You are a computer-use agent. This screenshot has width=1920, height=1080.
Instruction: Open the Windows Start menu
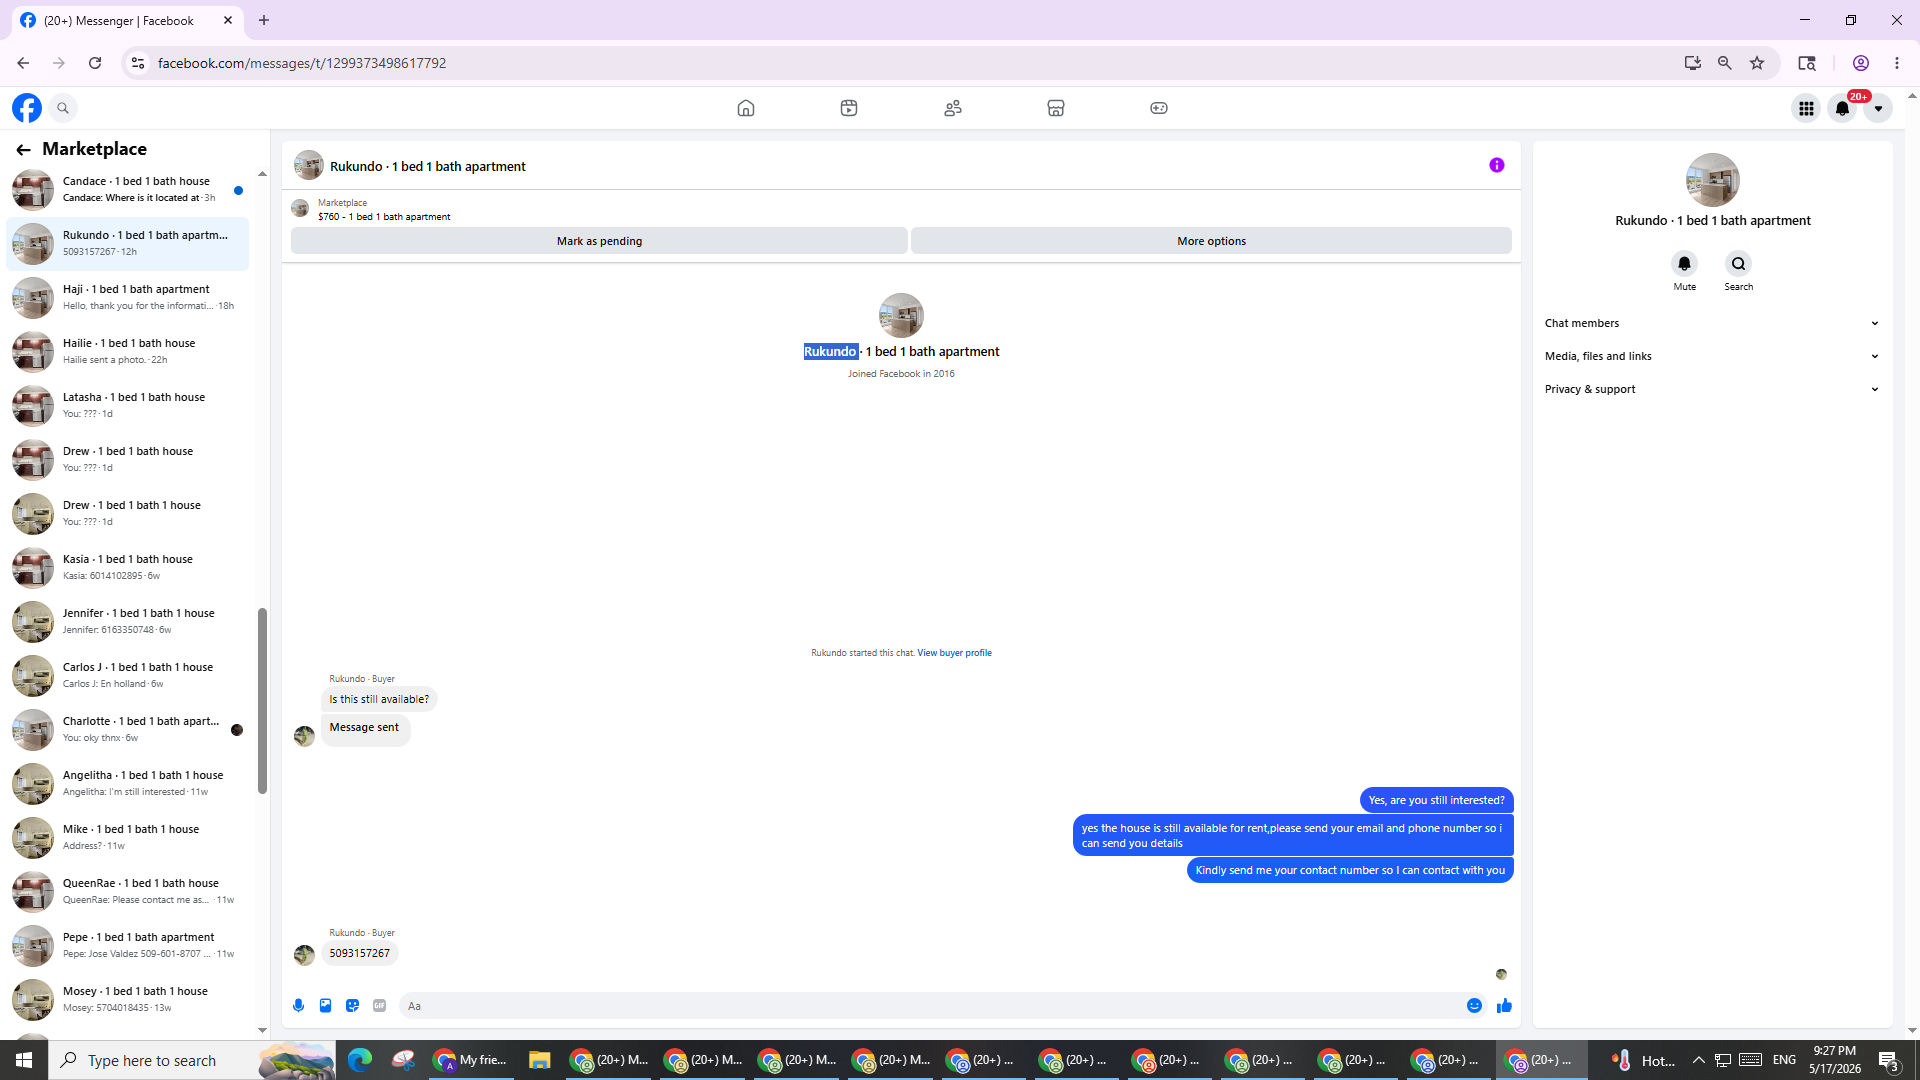(24, 1060)
